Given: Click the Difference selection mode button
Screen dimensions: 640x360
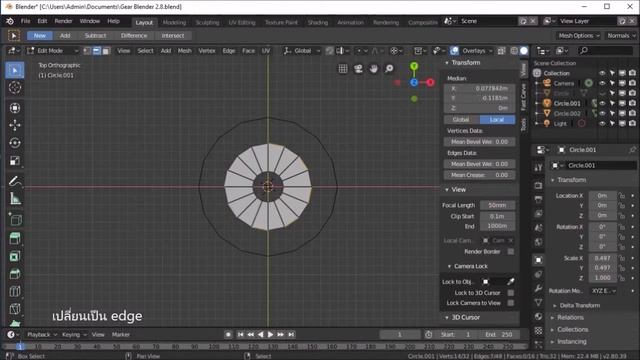Looking at the screenshot, I should pos(134,36).
